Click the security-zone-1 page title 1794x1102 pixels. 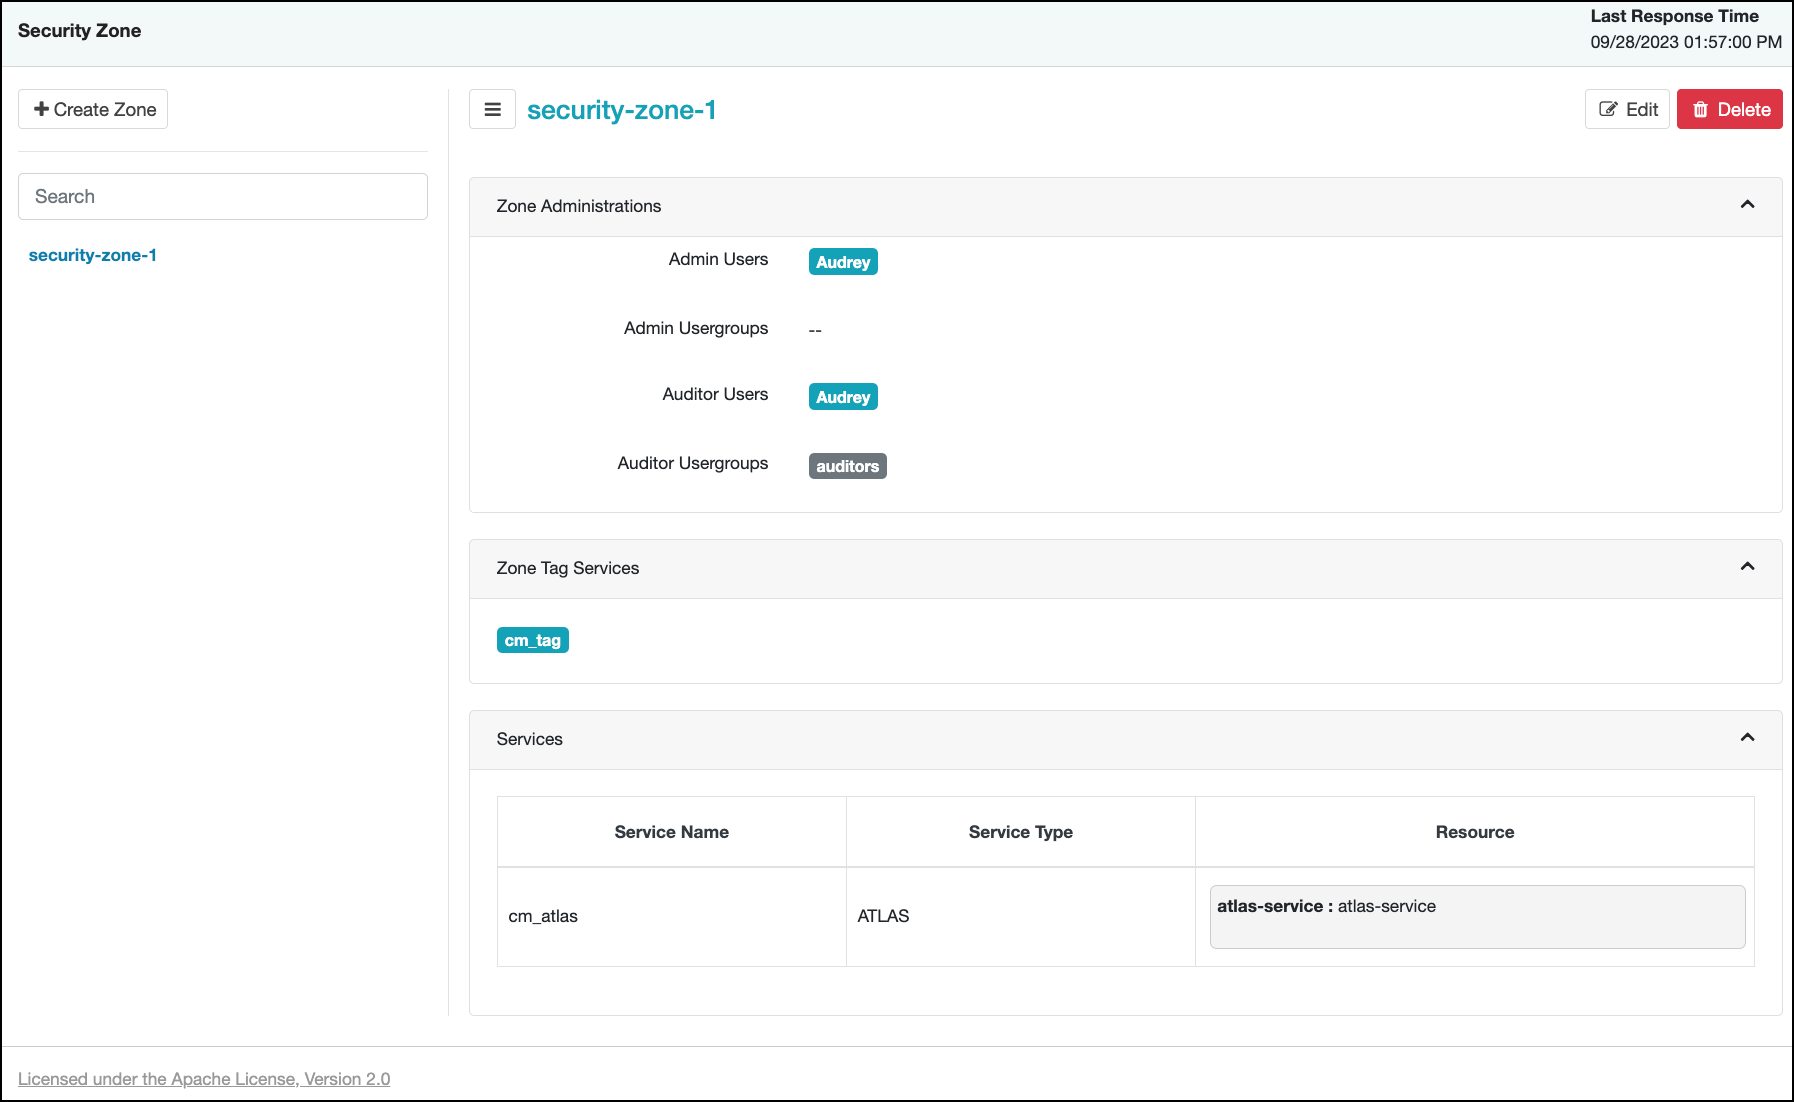pos(621,110)
